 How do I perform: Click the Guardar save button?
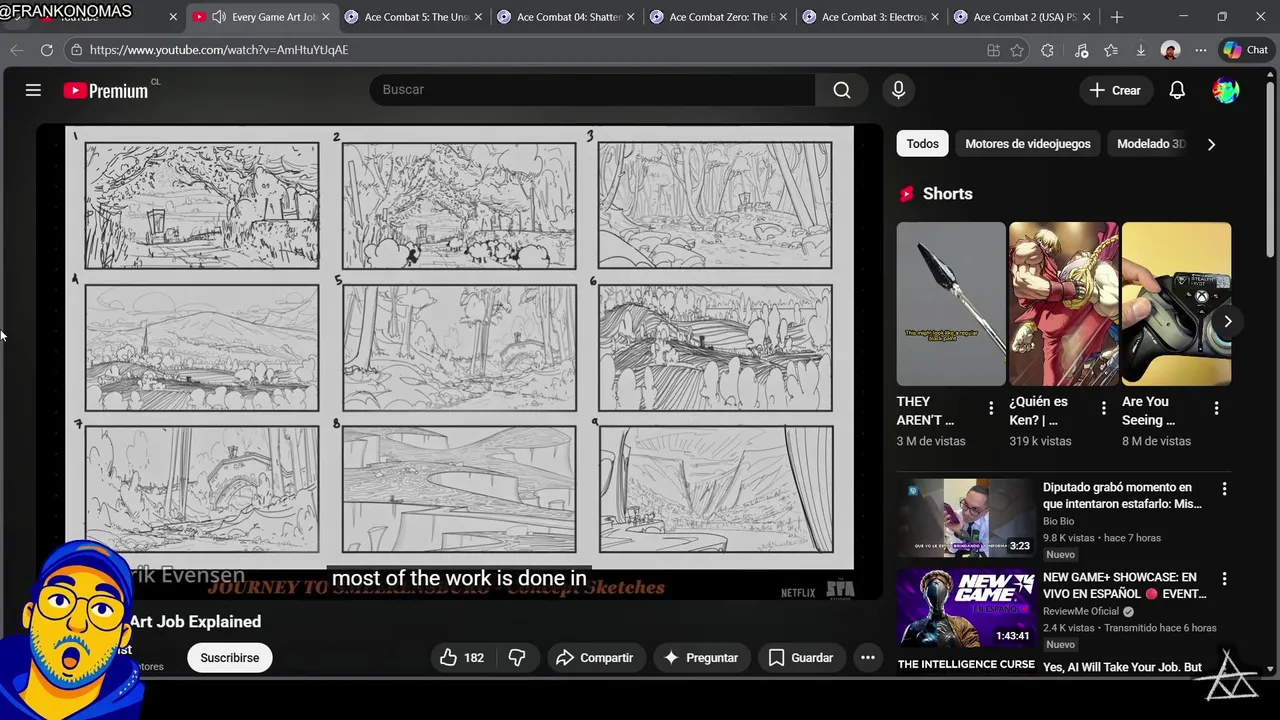[x=801, y=657]
